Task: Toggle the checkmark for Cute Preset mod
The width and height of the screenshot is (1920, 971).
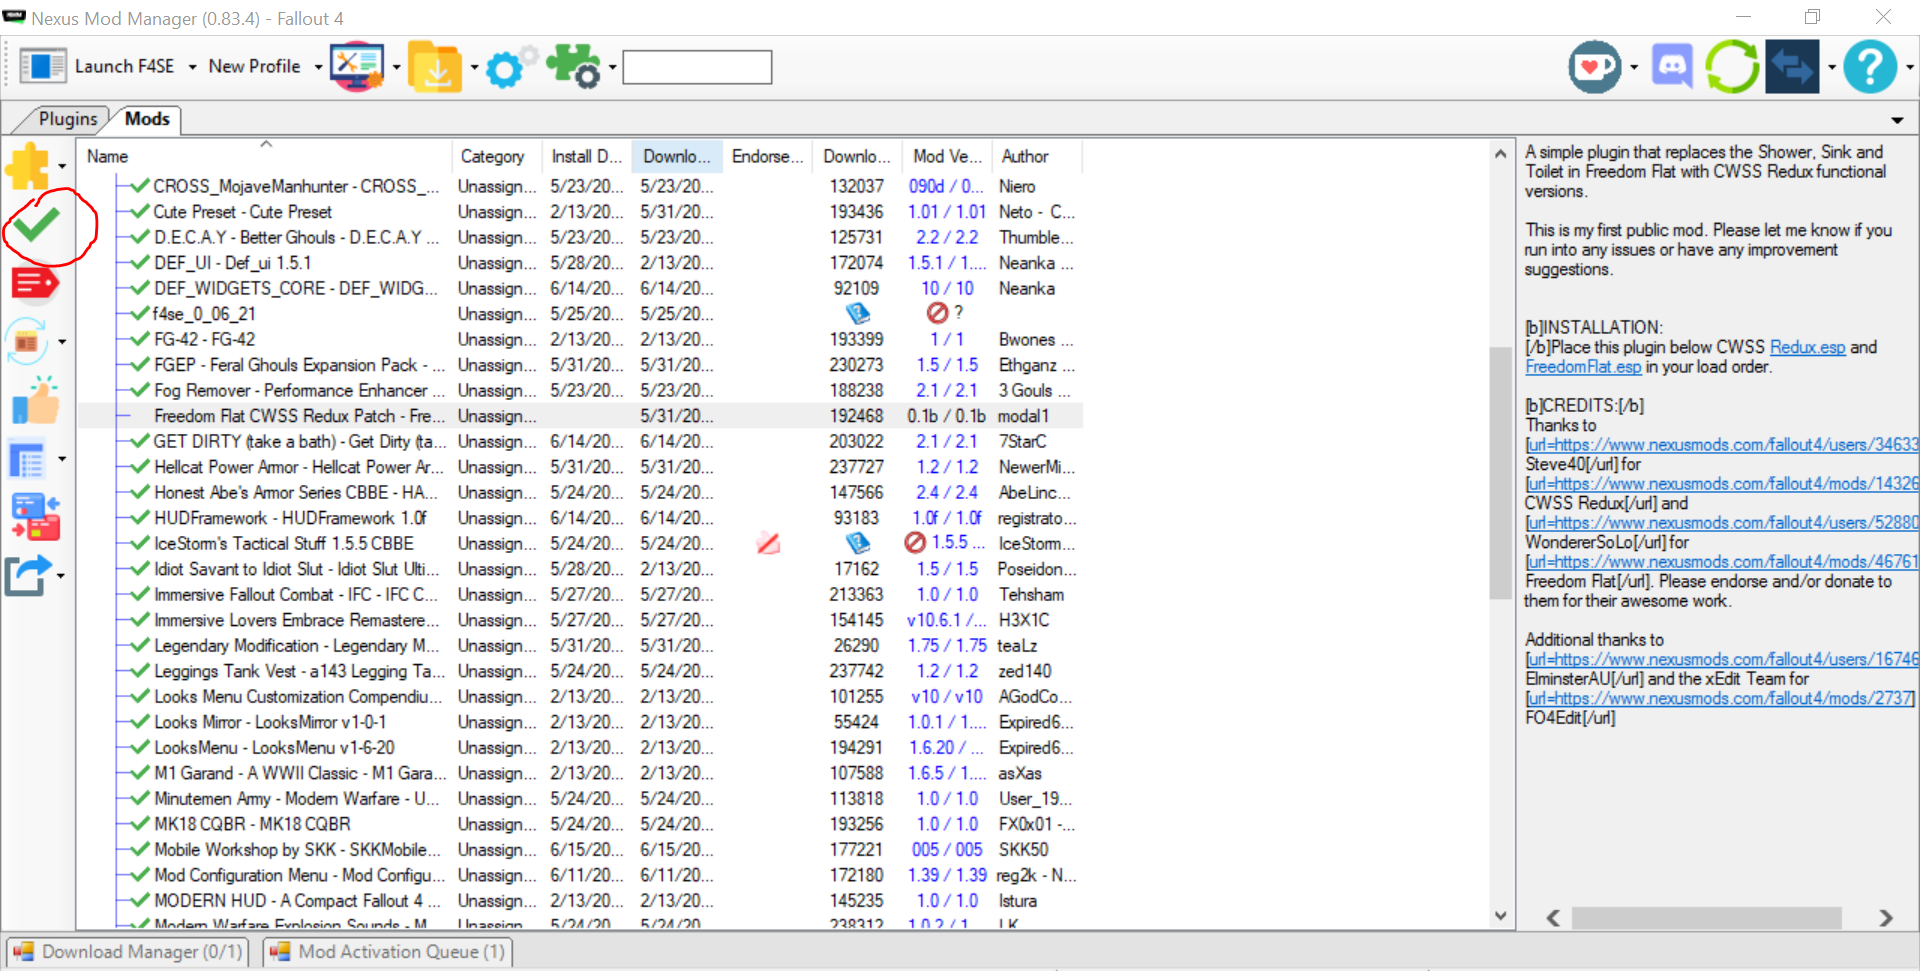Action: (140, 212)
